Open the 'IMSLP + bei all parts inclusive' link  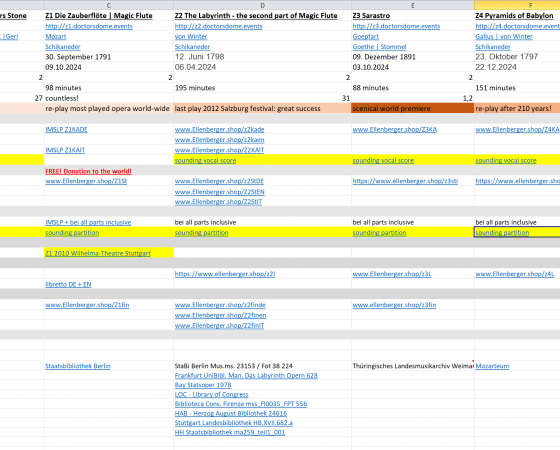pyautogui.click(x=88, y=222)
